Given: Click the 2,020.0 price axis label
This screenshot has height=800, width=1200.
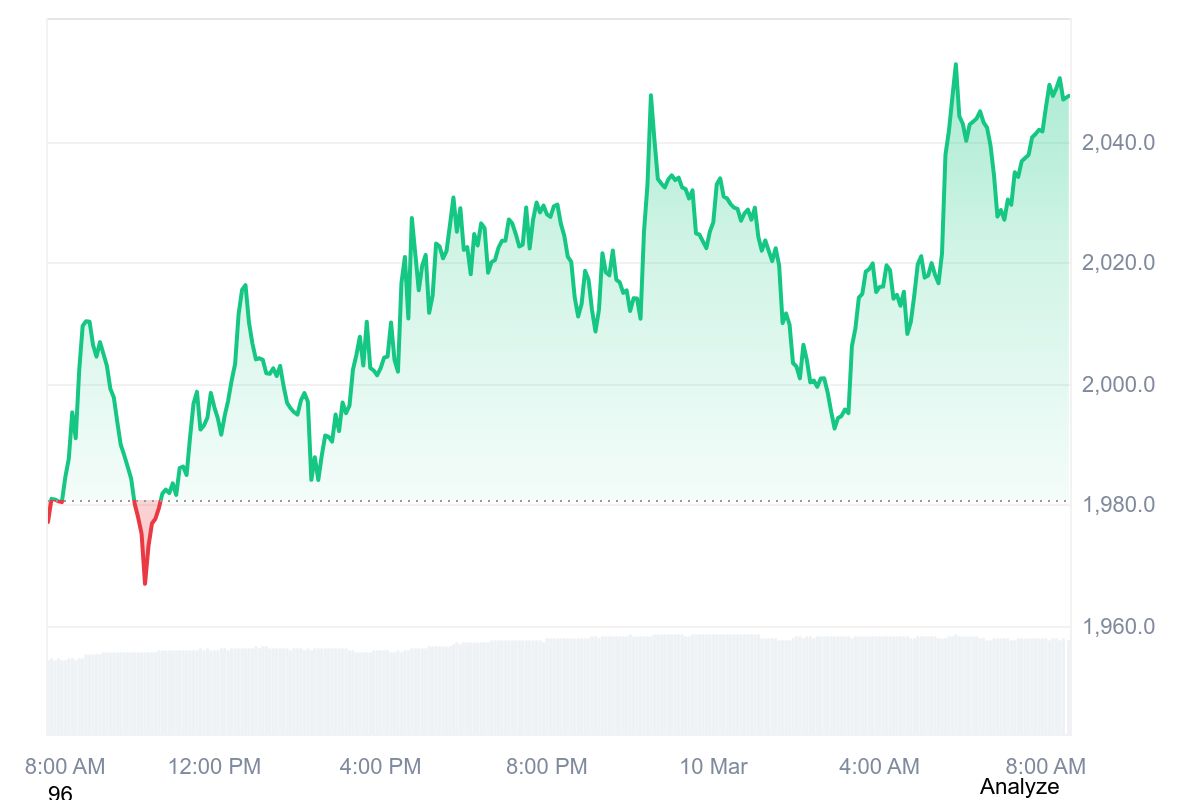Looking at the screenshot, I should [1118, 263].
